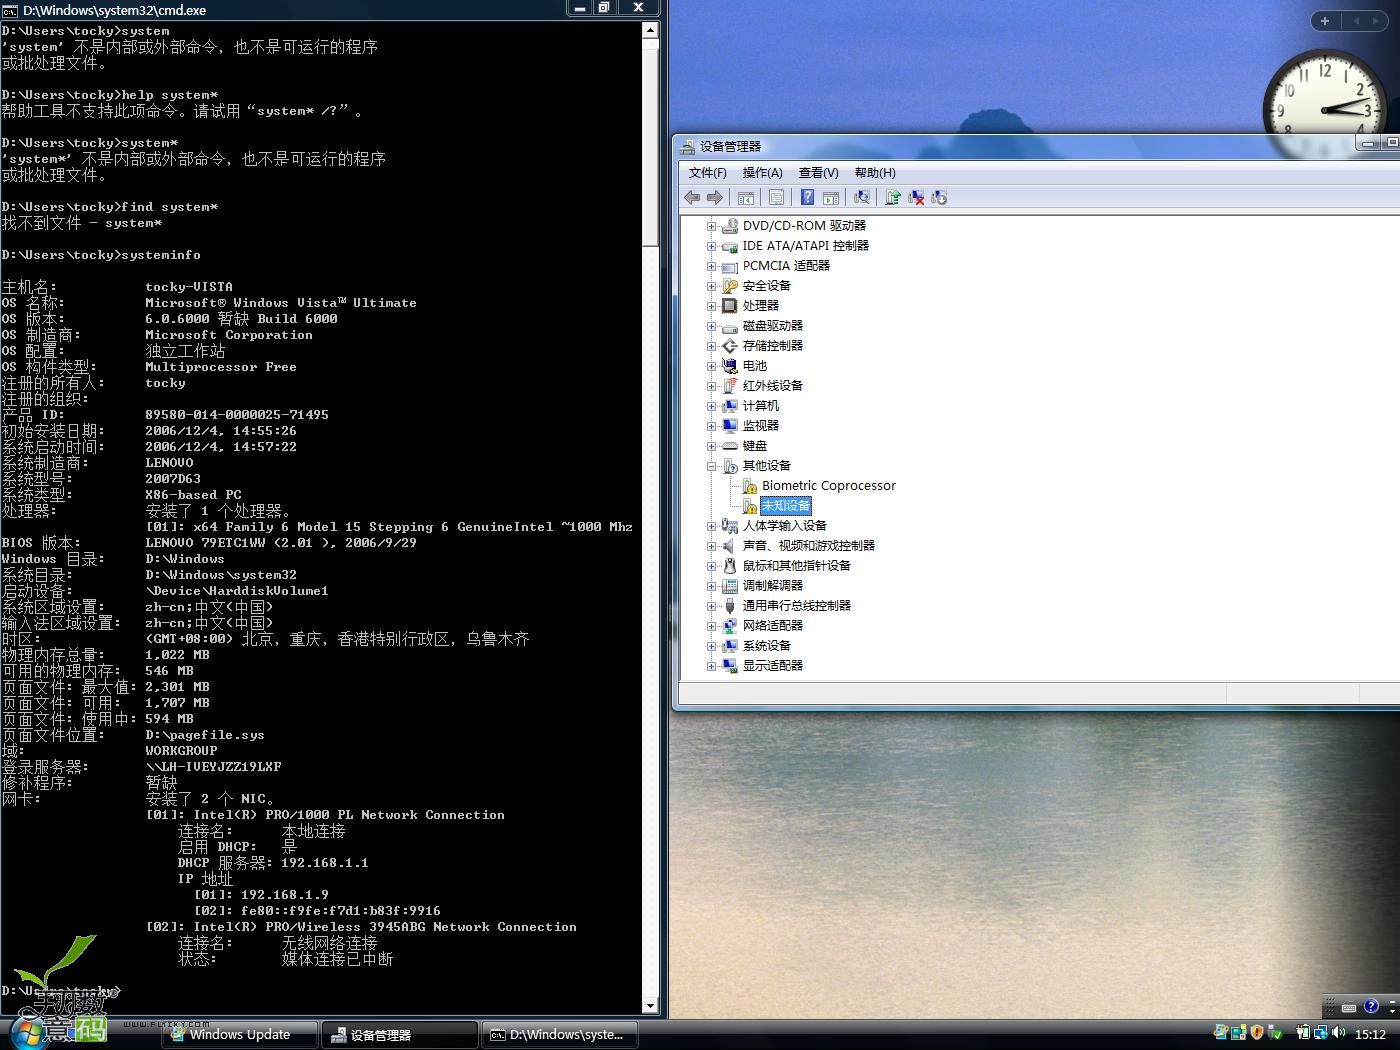Click the battery power tray icon
Viewport: 1400px width, 1050px height.
point(1303,1033)
